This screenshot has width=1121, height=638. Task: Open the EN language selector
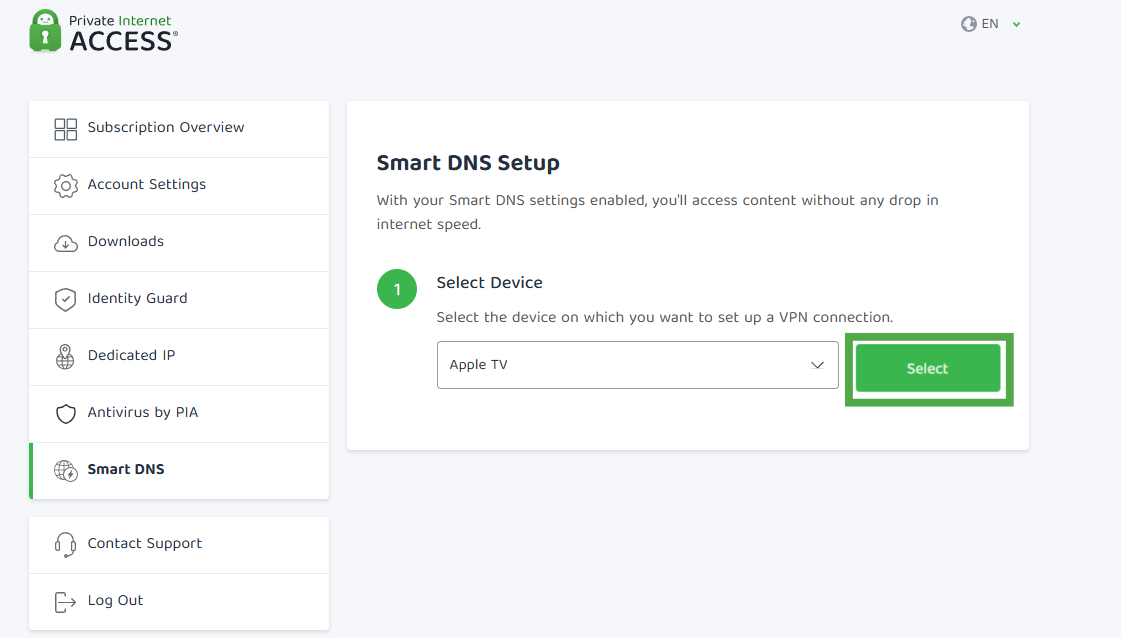pos(990,24)
